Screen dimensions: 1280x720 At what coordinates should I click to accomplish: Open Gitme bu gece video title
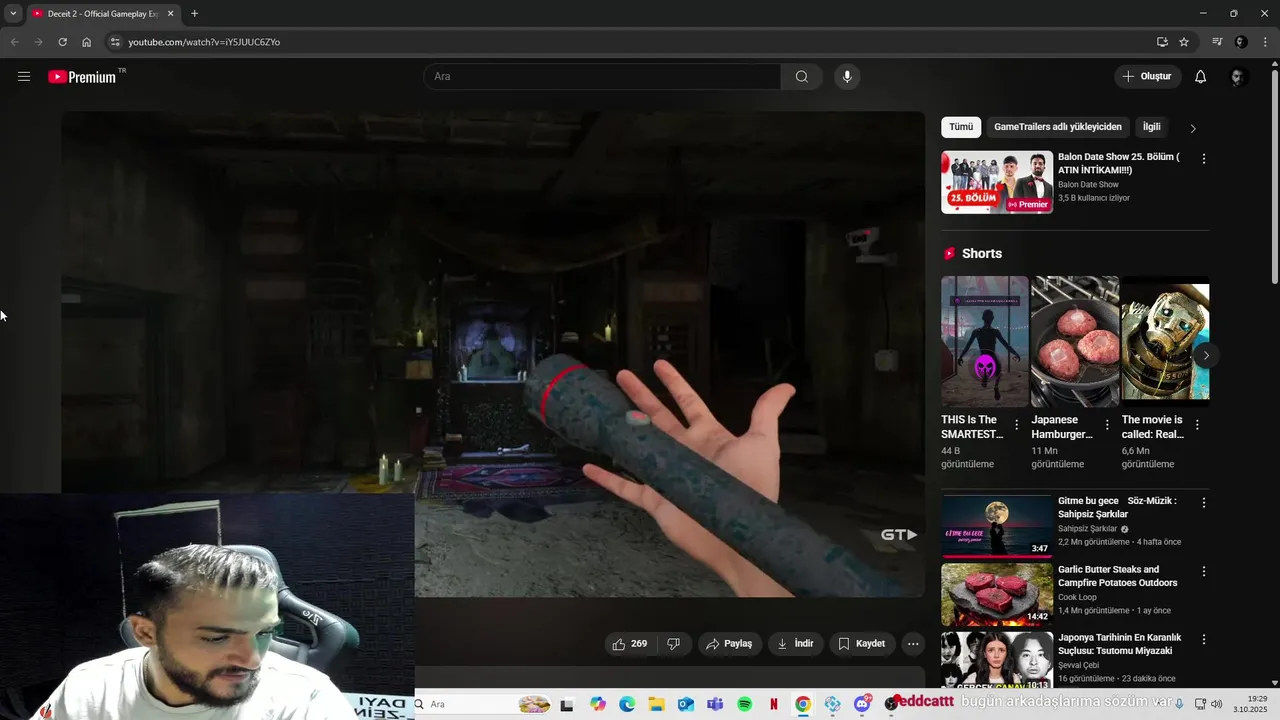coord(1117,507)
